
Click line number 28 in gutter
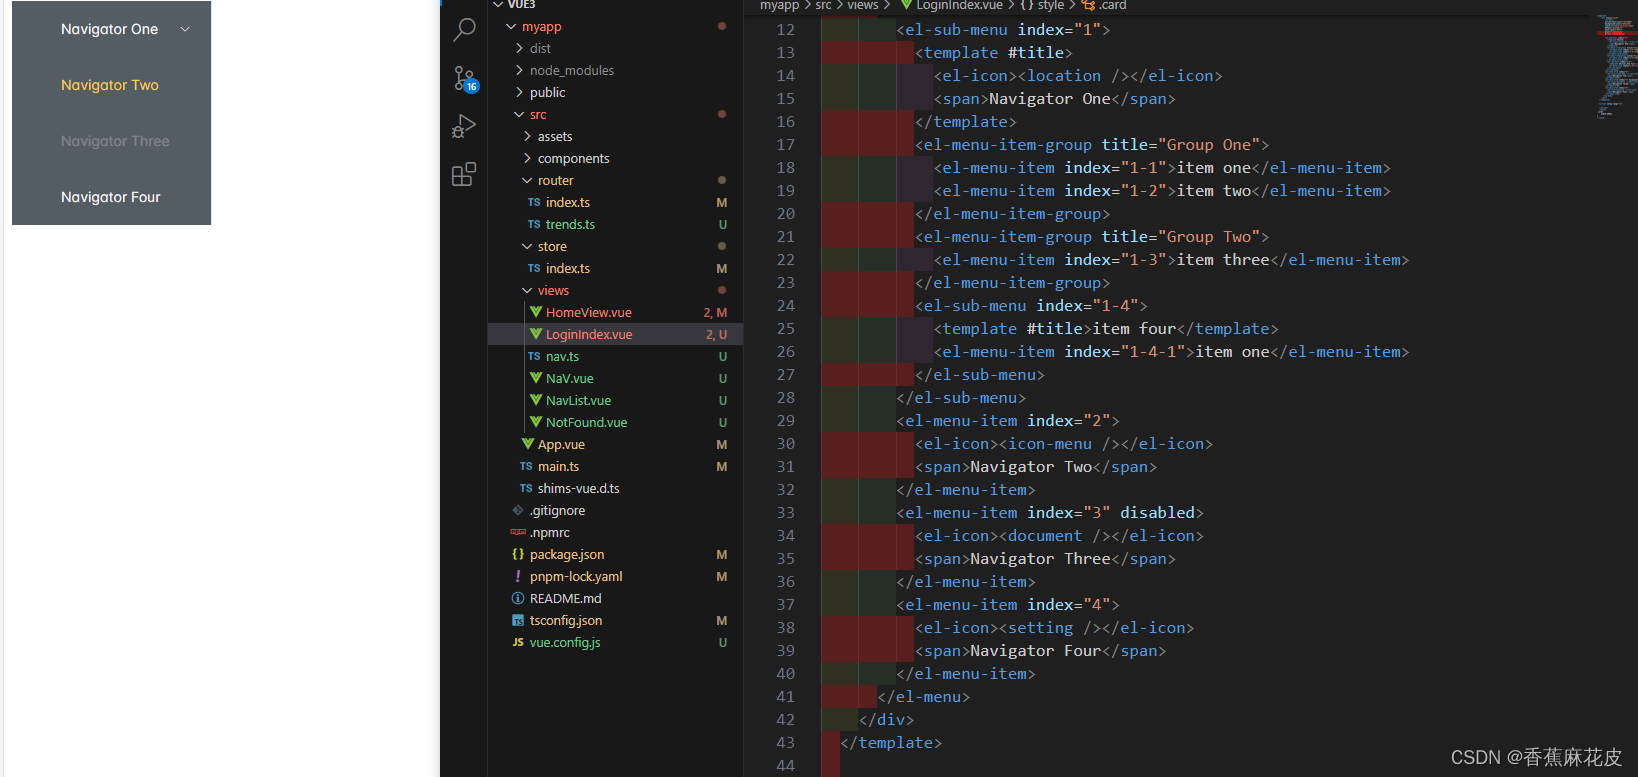[x=786, y=398]
